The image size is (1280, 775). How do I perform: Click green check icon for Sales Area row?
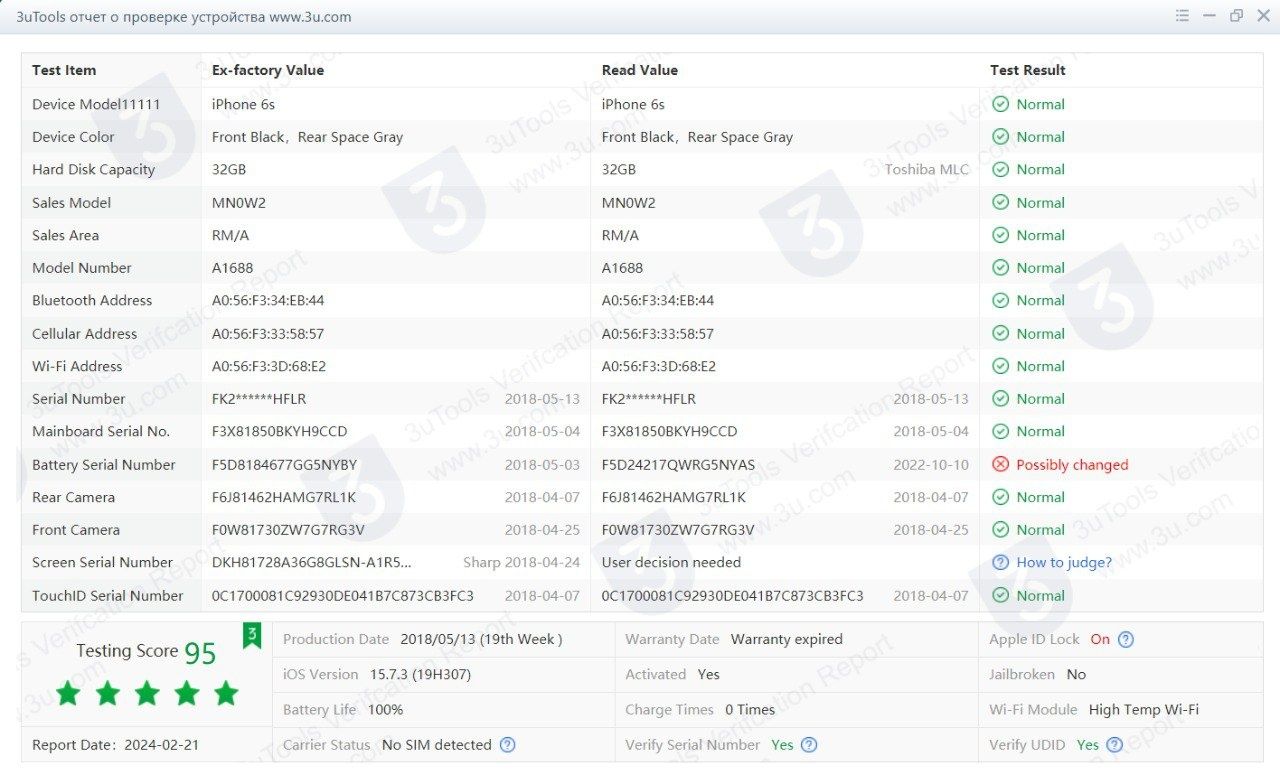[x=1000, y=236]
